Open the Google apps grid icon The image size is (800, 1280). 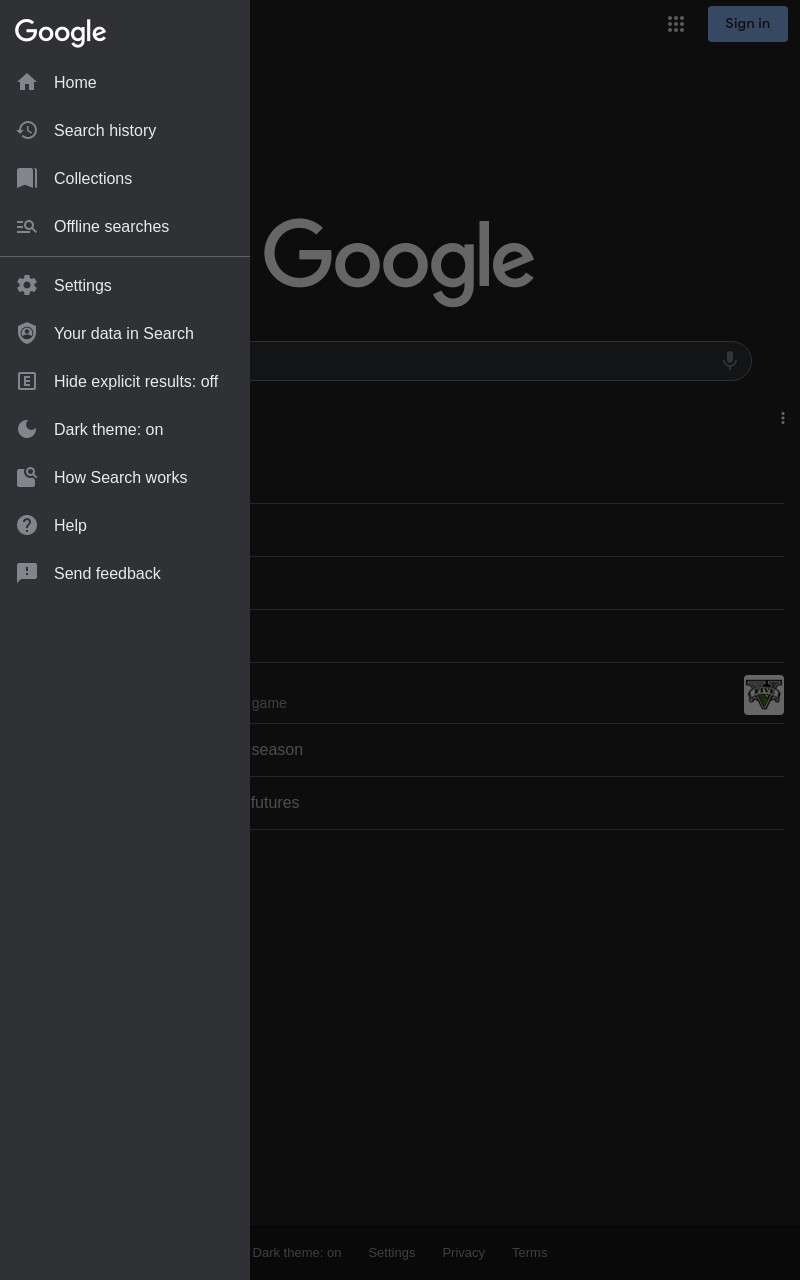676,24
